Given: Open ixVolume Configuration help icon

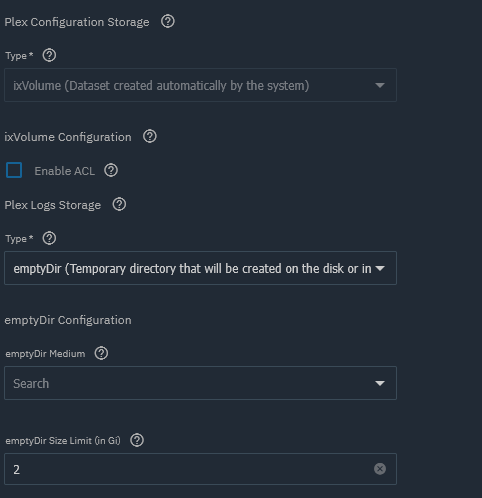Looking at the screenshot, I should click(x=150, y=137).
